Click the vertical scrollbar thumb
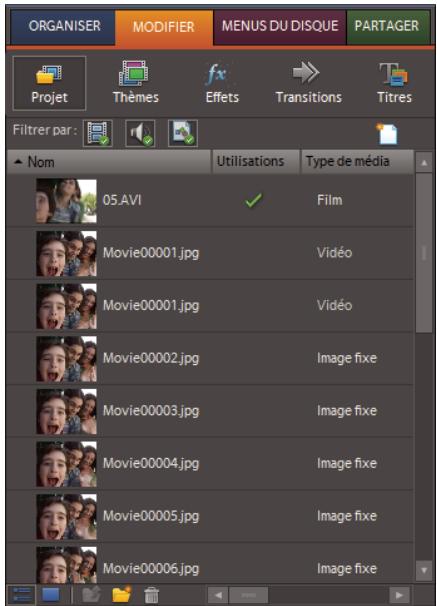Viewport: 437px width, 606px height. (424, 253)
